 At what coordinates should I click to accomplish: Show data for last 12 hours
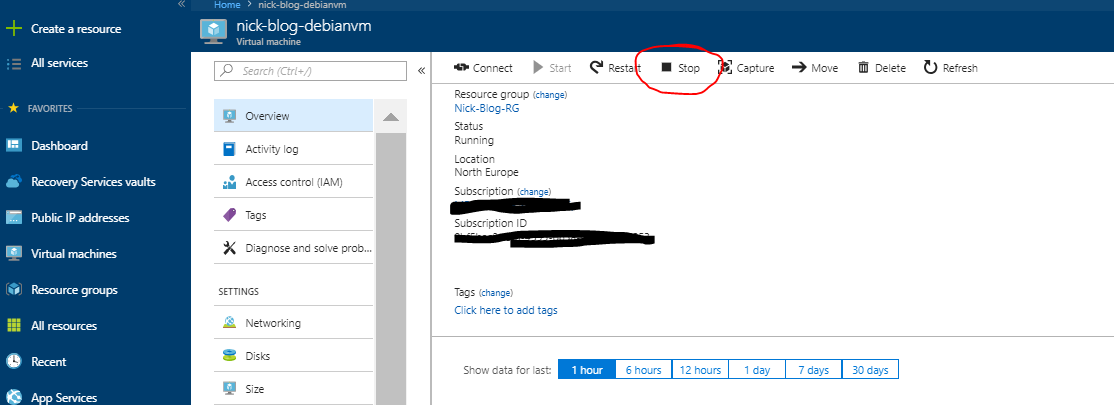701,369
